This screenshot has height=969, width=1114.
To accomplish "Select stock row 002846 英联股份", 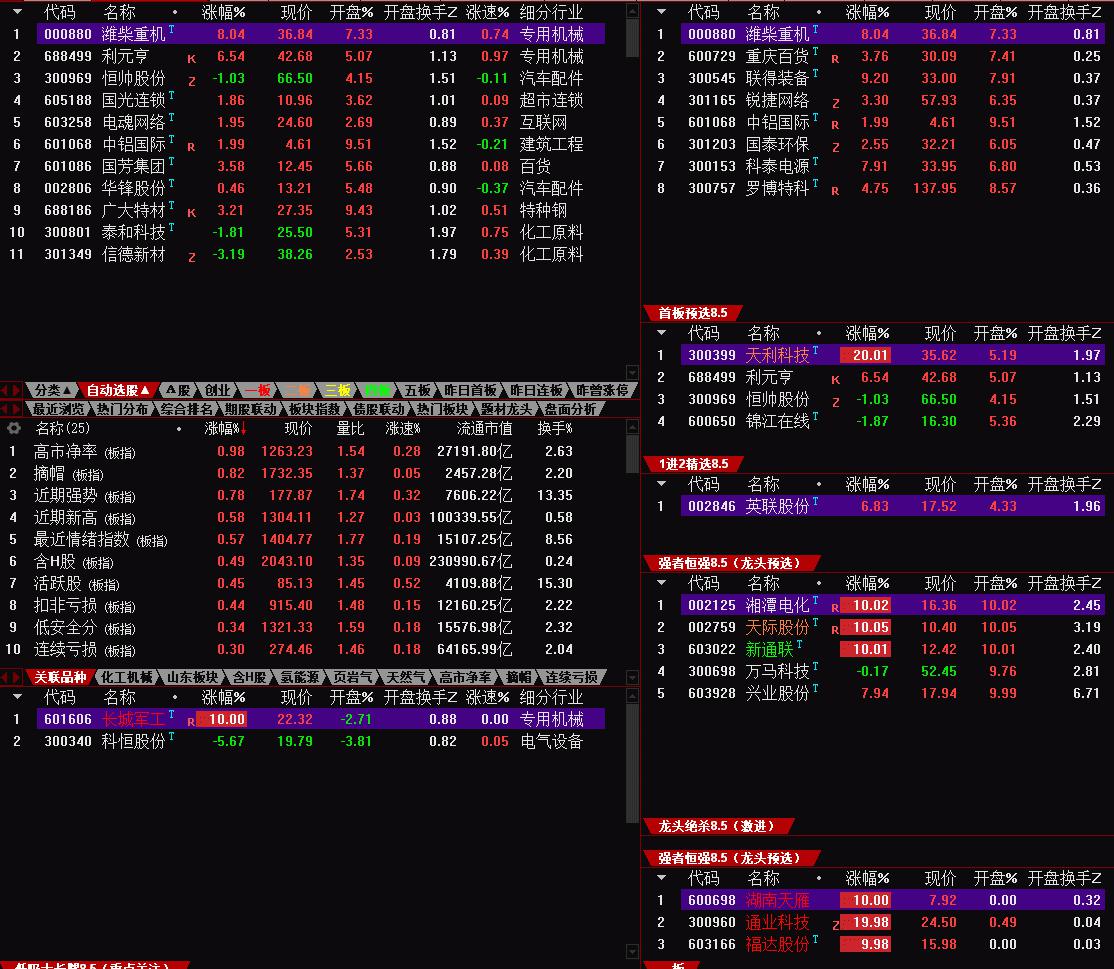I will point(892,507).
